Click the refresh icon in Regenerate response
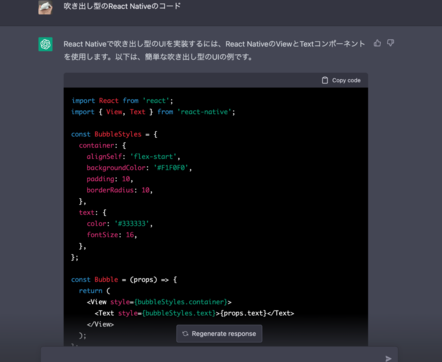 pos(185,334)
